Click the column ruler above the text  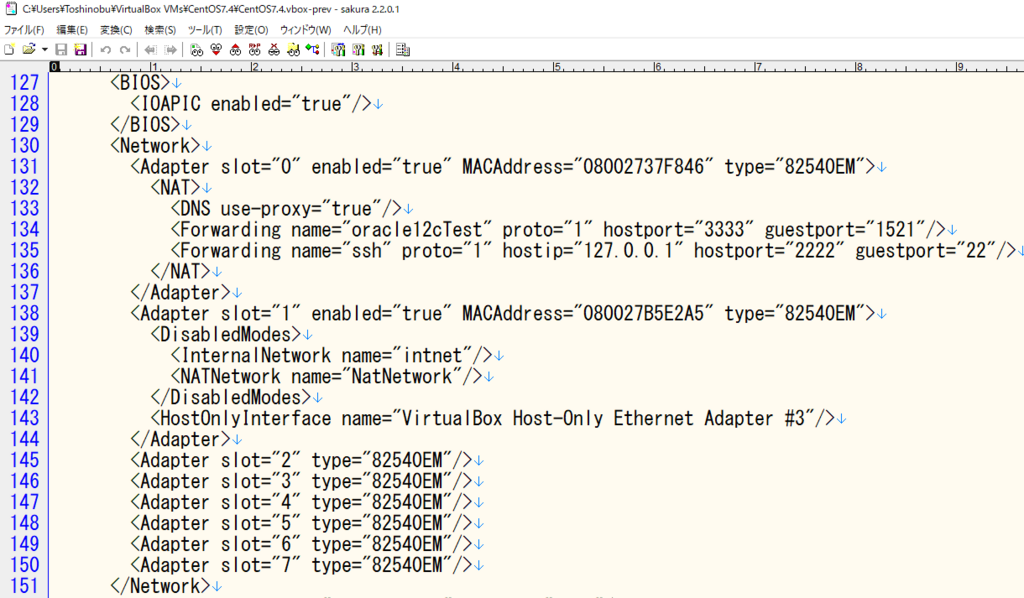point(537,67)
